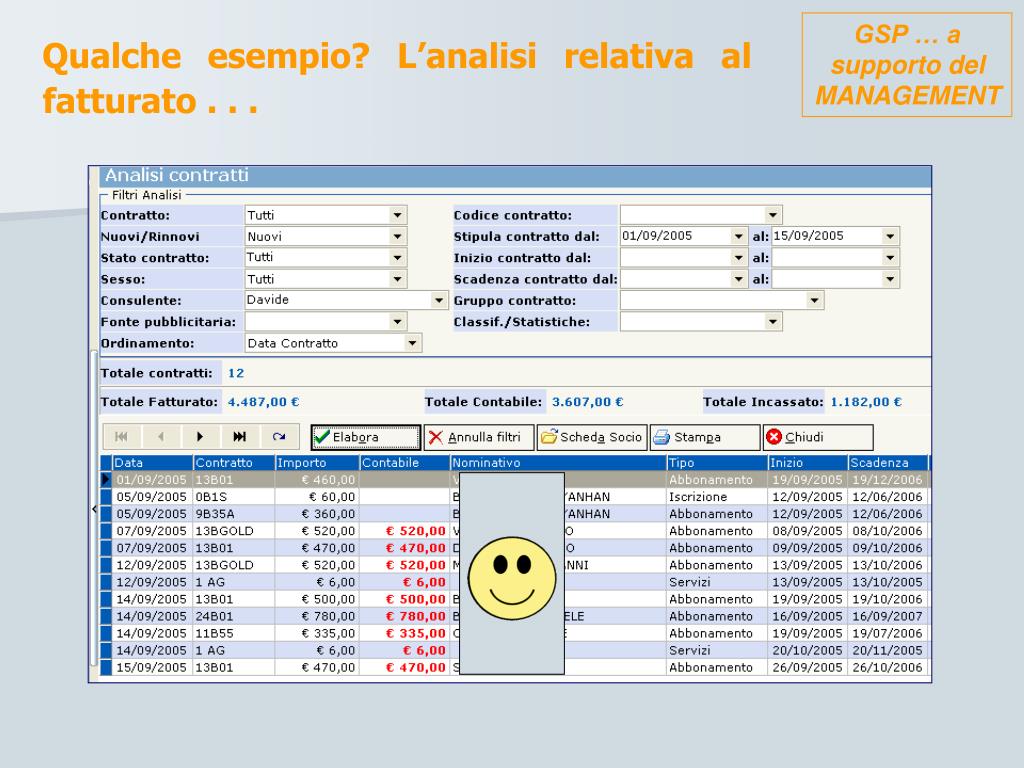The image size is (1024, 768).
Task: Select the 9B35A contract cell
Action: [x=234, y=514]
